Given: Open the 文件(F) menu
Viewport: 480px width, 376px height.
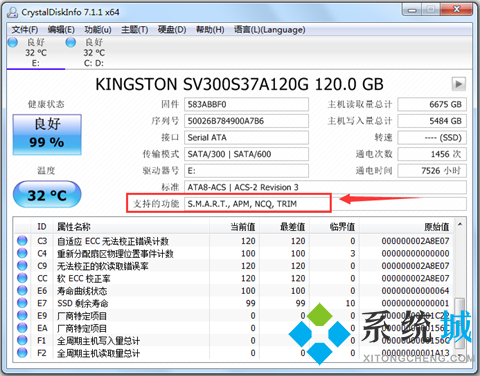Looking at the screenshot, I should click(25, 30).
